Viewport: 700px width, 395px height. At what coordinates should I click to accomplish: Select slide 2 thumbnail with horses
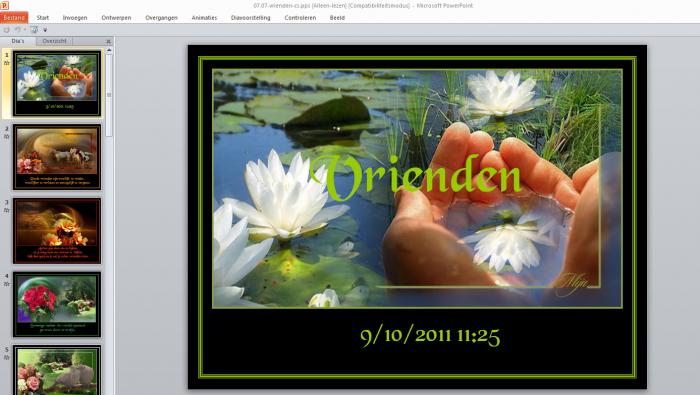click(x=57, y=157)
